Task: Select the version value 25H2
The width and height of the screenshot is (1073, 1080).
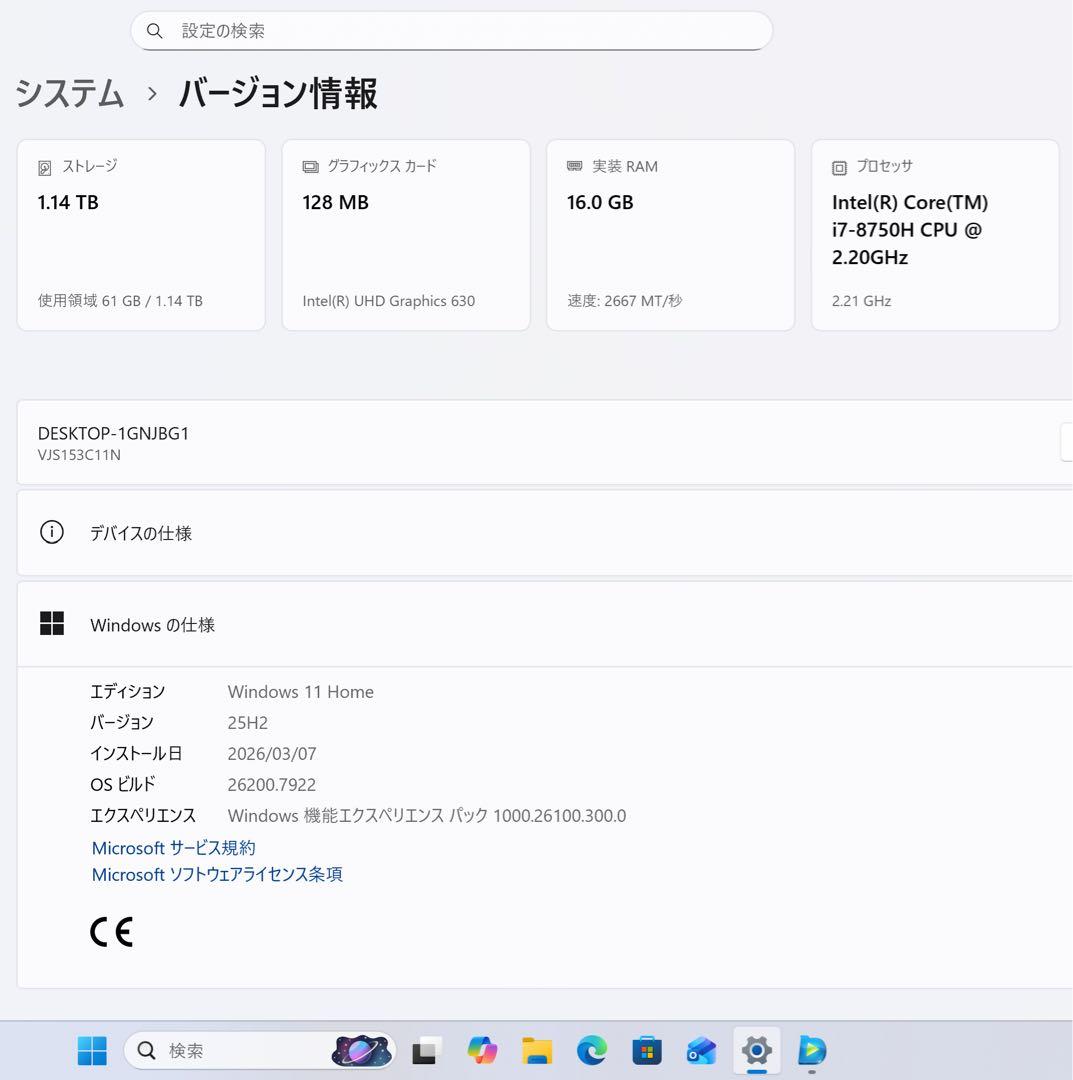Action: (247, 723)
